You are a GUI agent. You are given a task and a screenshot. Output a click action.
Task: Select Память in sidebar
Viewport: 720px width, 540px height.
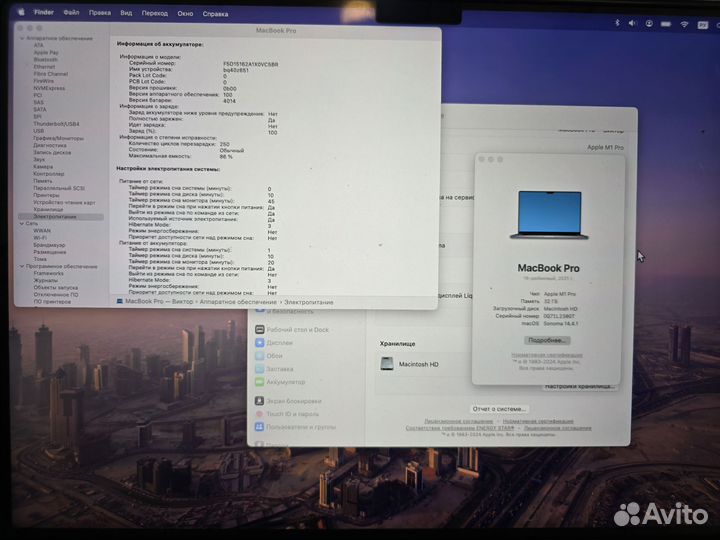pyautogui.click(x=43, y=181)
